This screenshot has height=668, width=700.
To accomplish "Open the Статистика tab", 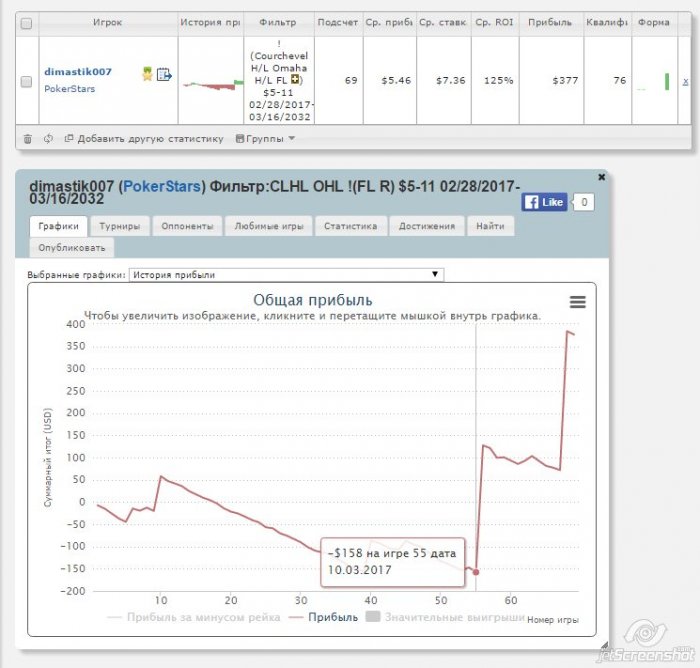I will 350,226.
